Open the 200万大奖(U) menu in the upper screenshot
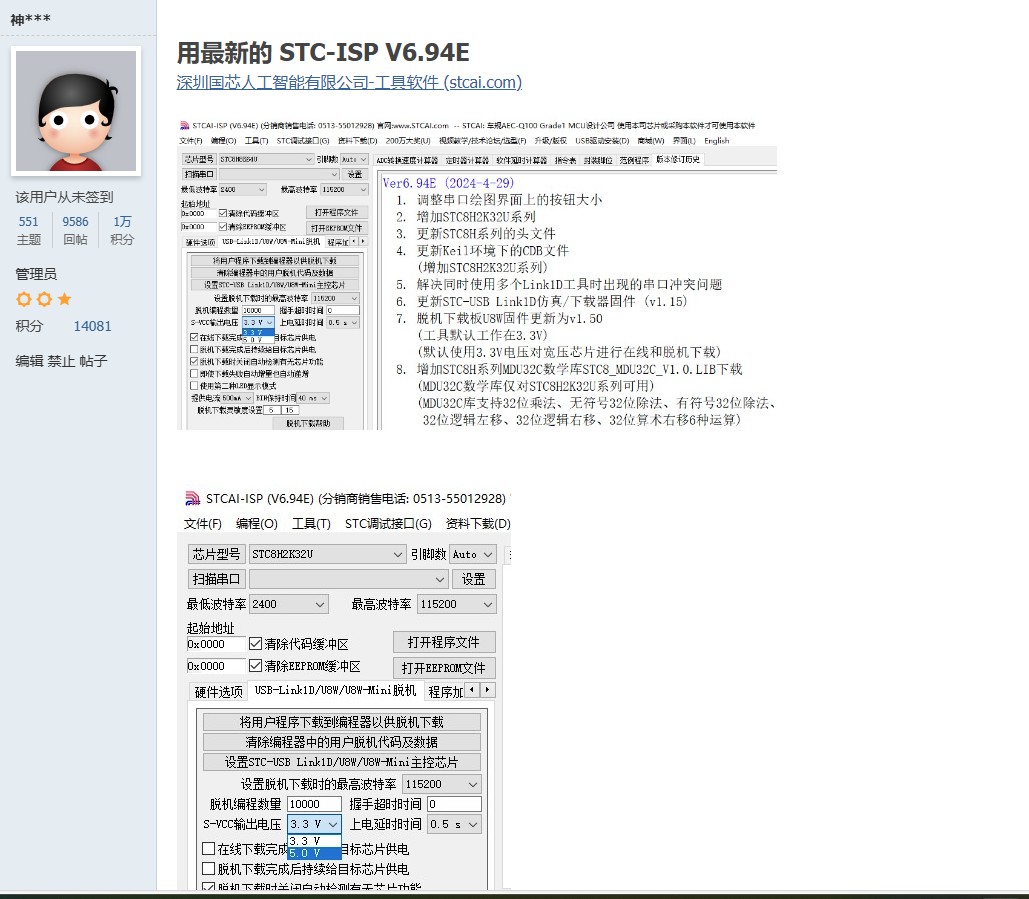This screenshot has height=899, width=1029. tap(408, 140)
